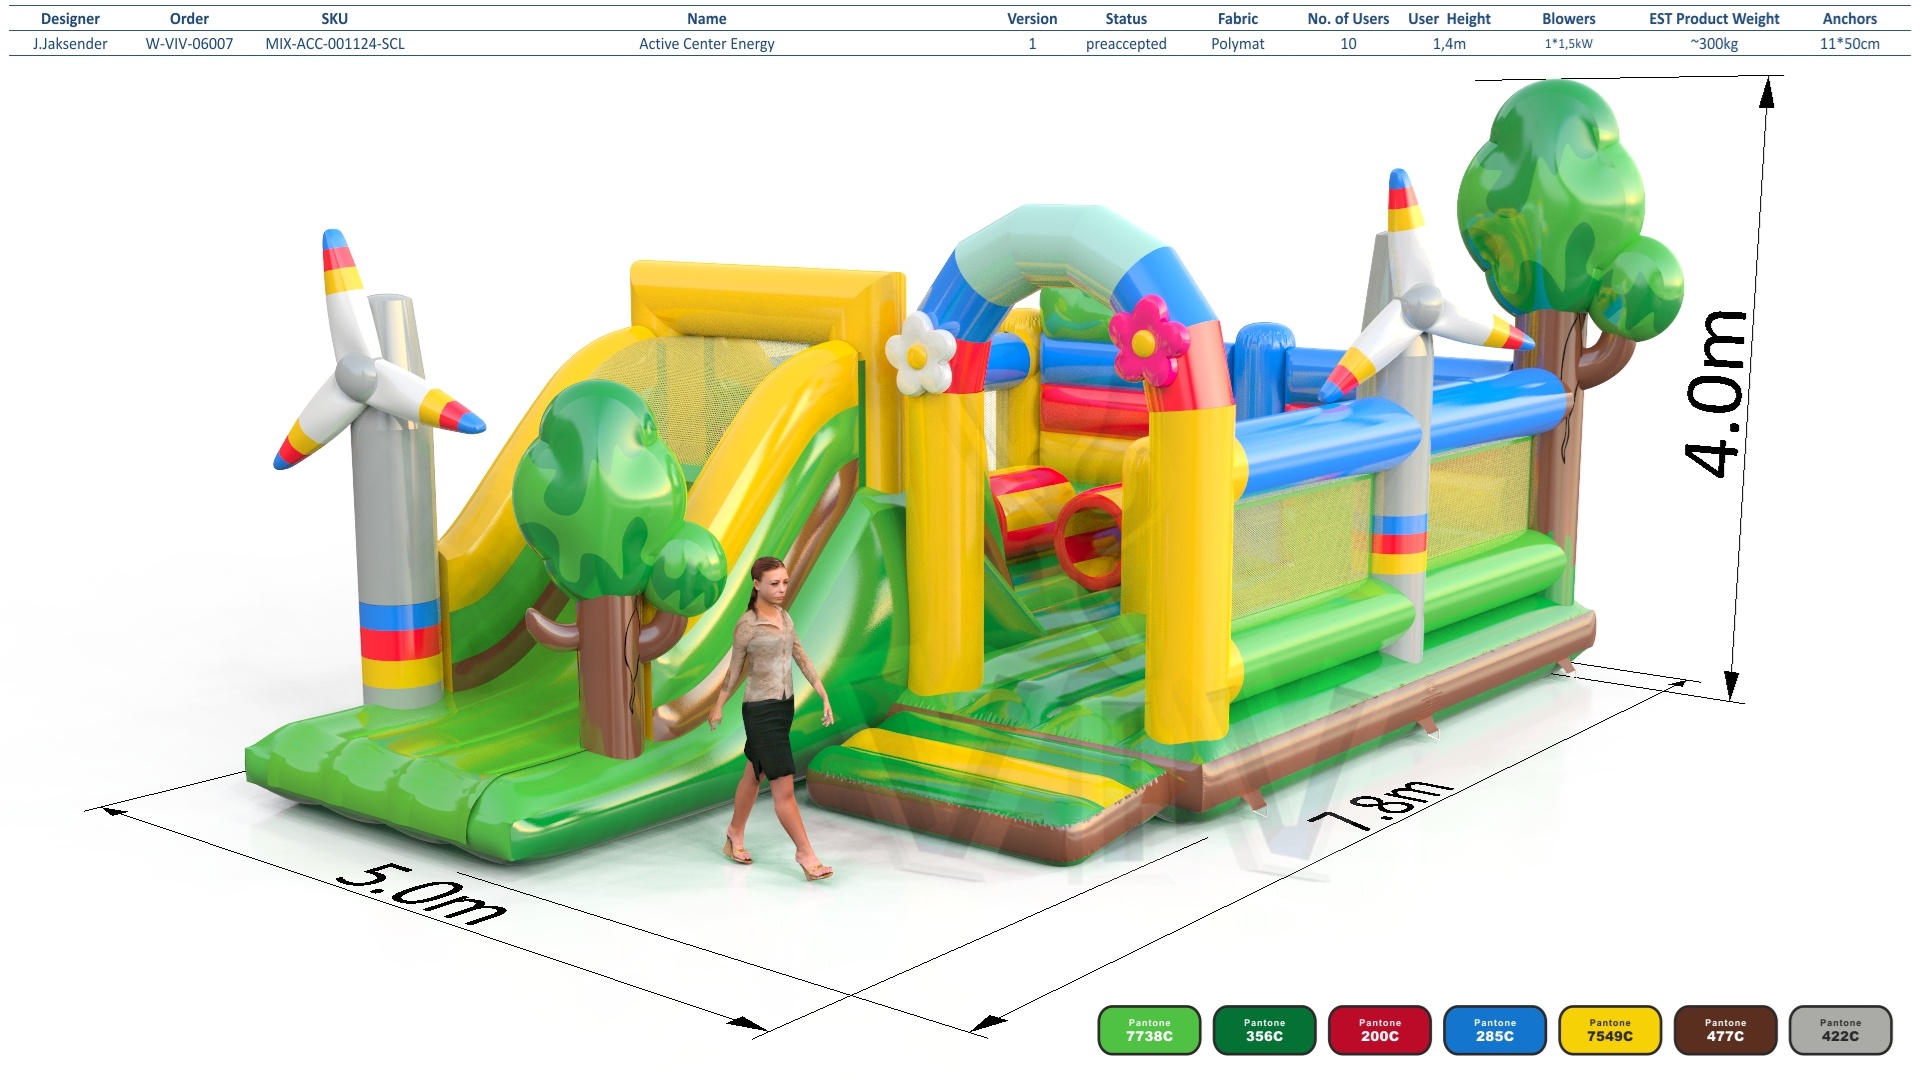Click the Pantone 7738C green swatch
The image size is (1920, 1080).
[1149, 1030]
